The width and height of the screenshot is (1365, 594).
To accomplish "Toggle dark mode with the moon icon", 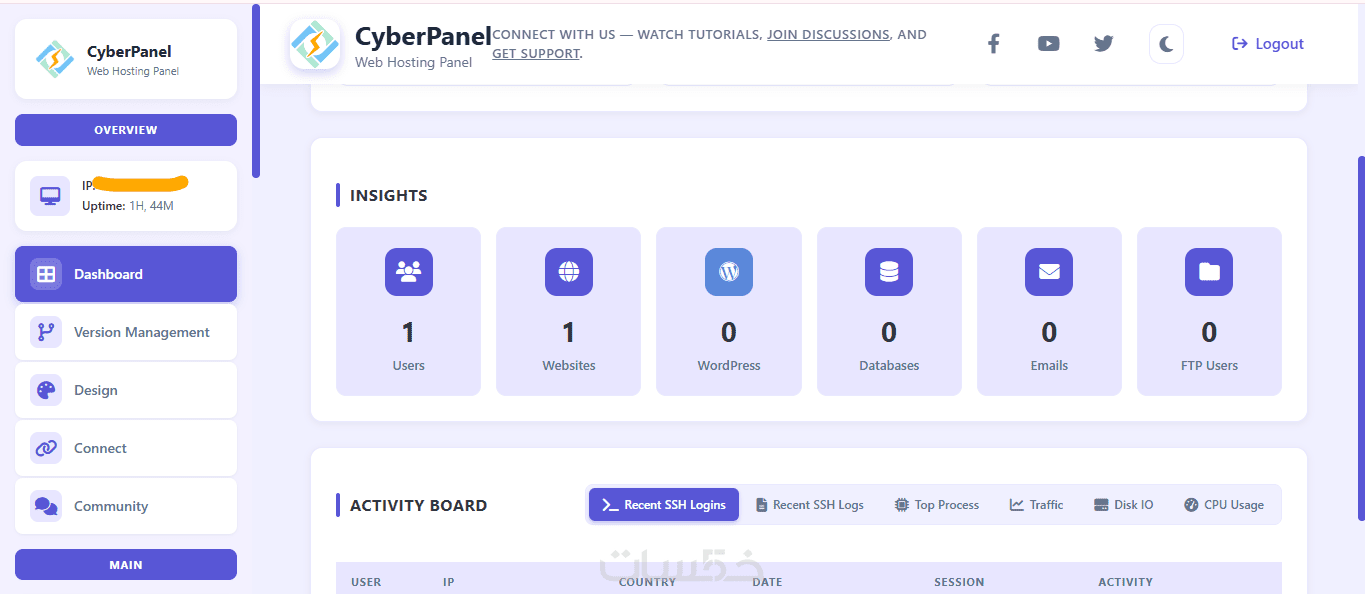I will 1166,44.
